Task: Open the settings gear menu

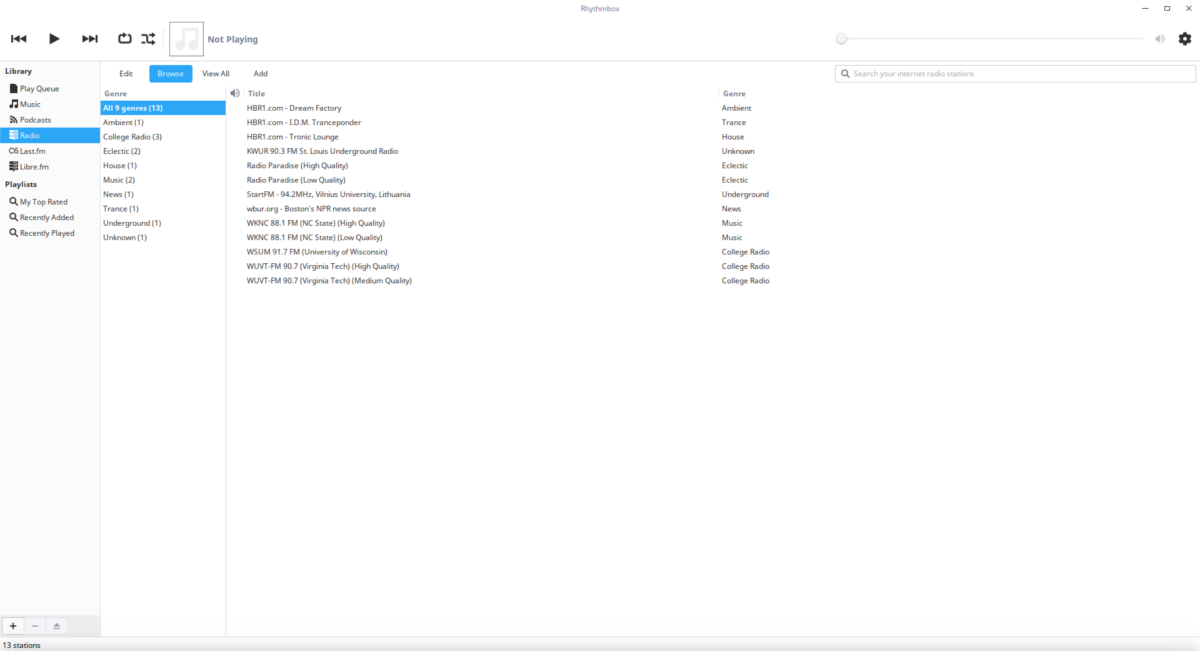Action: point(1185,39)
